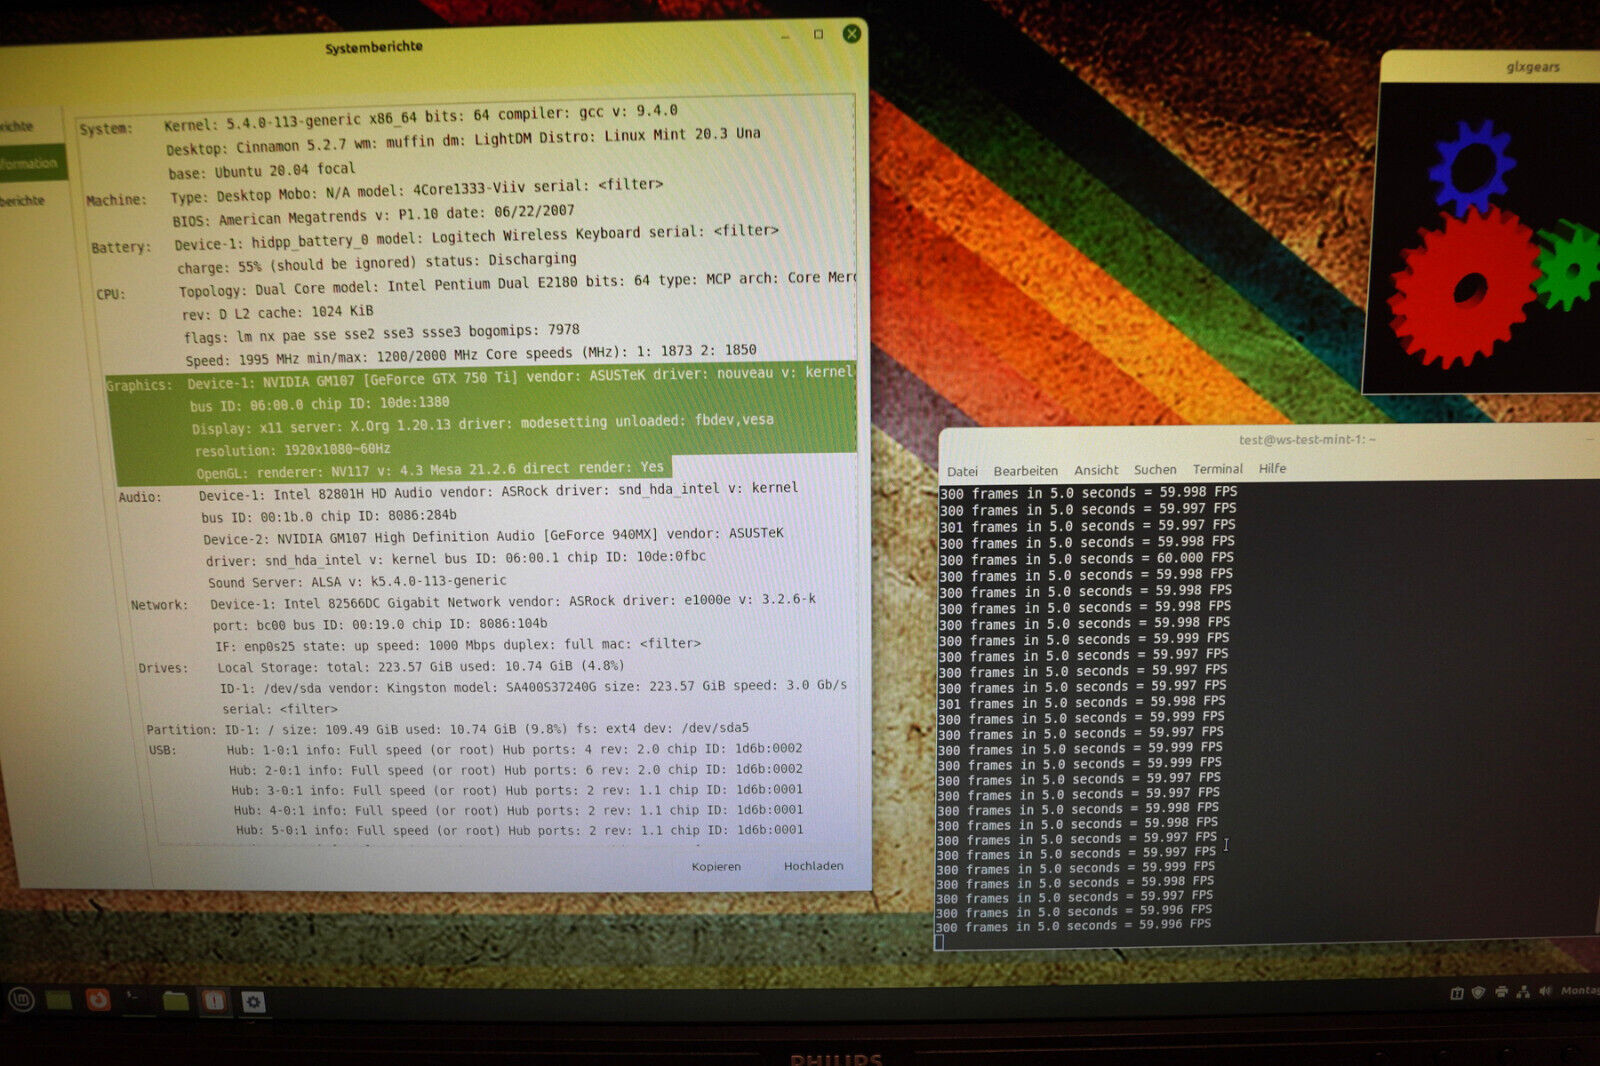This screenshot has height=1066, width=1600.
Task: Select the gear window entry in the taskbar
Action: tap(253, 1001)
